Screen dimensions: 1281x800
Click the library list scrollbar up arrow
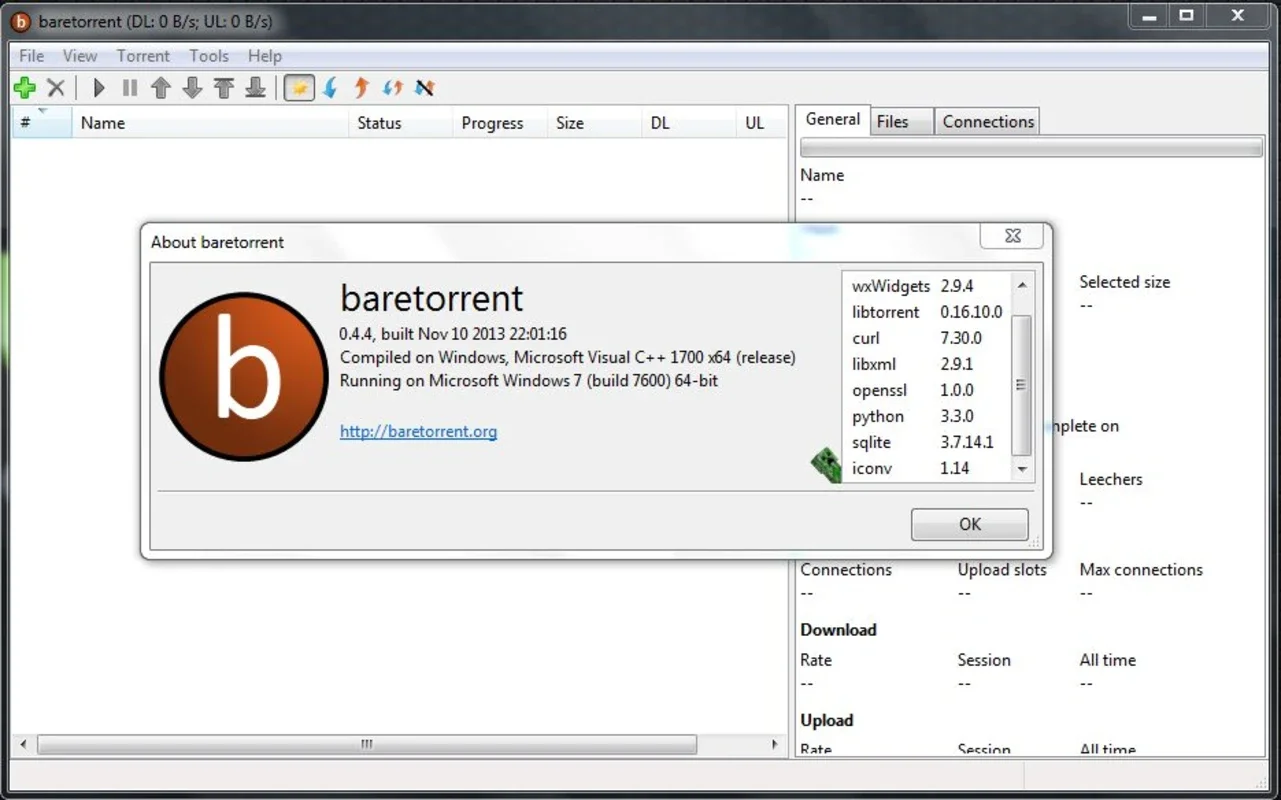pyautogui.click(x=1021, y=285)
